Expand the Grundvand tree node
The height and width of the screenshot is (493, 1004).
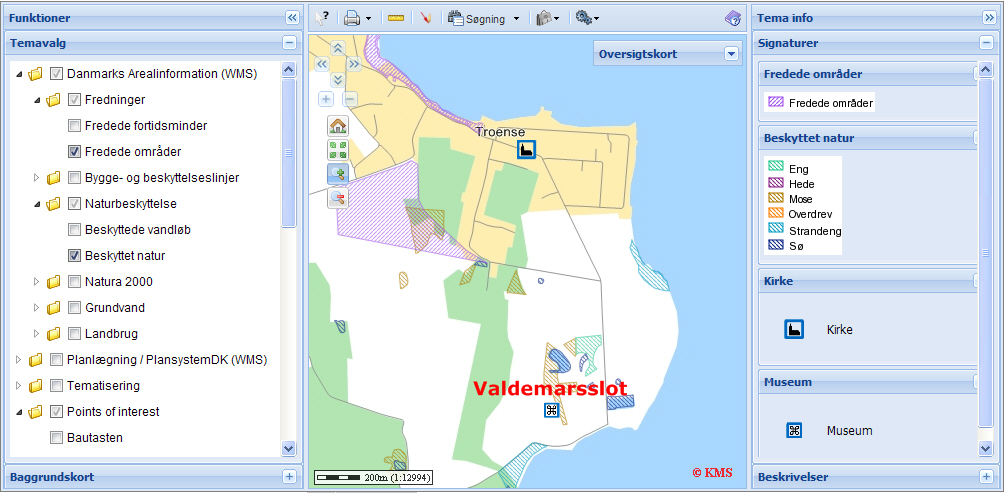[x=36, y=307]
